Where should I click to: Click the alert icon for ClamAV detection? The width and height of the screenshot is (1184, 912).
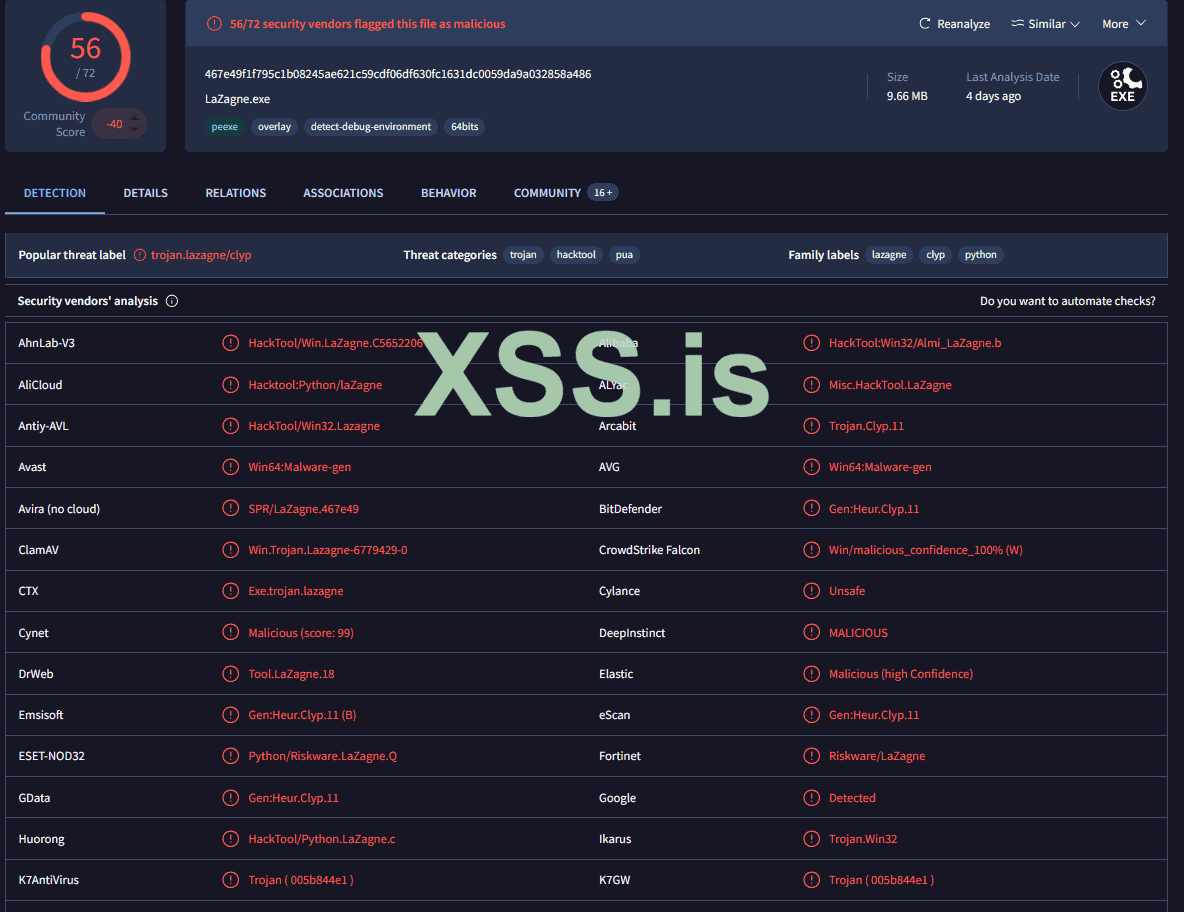230,550
